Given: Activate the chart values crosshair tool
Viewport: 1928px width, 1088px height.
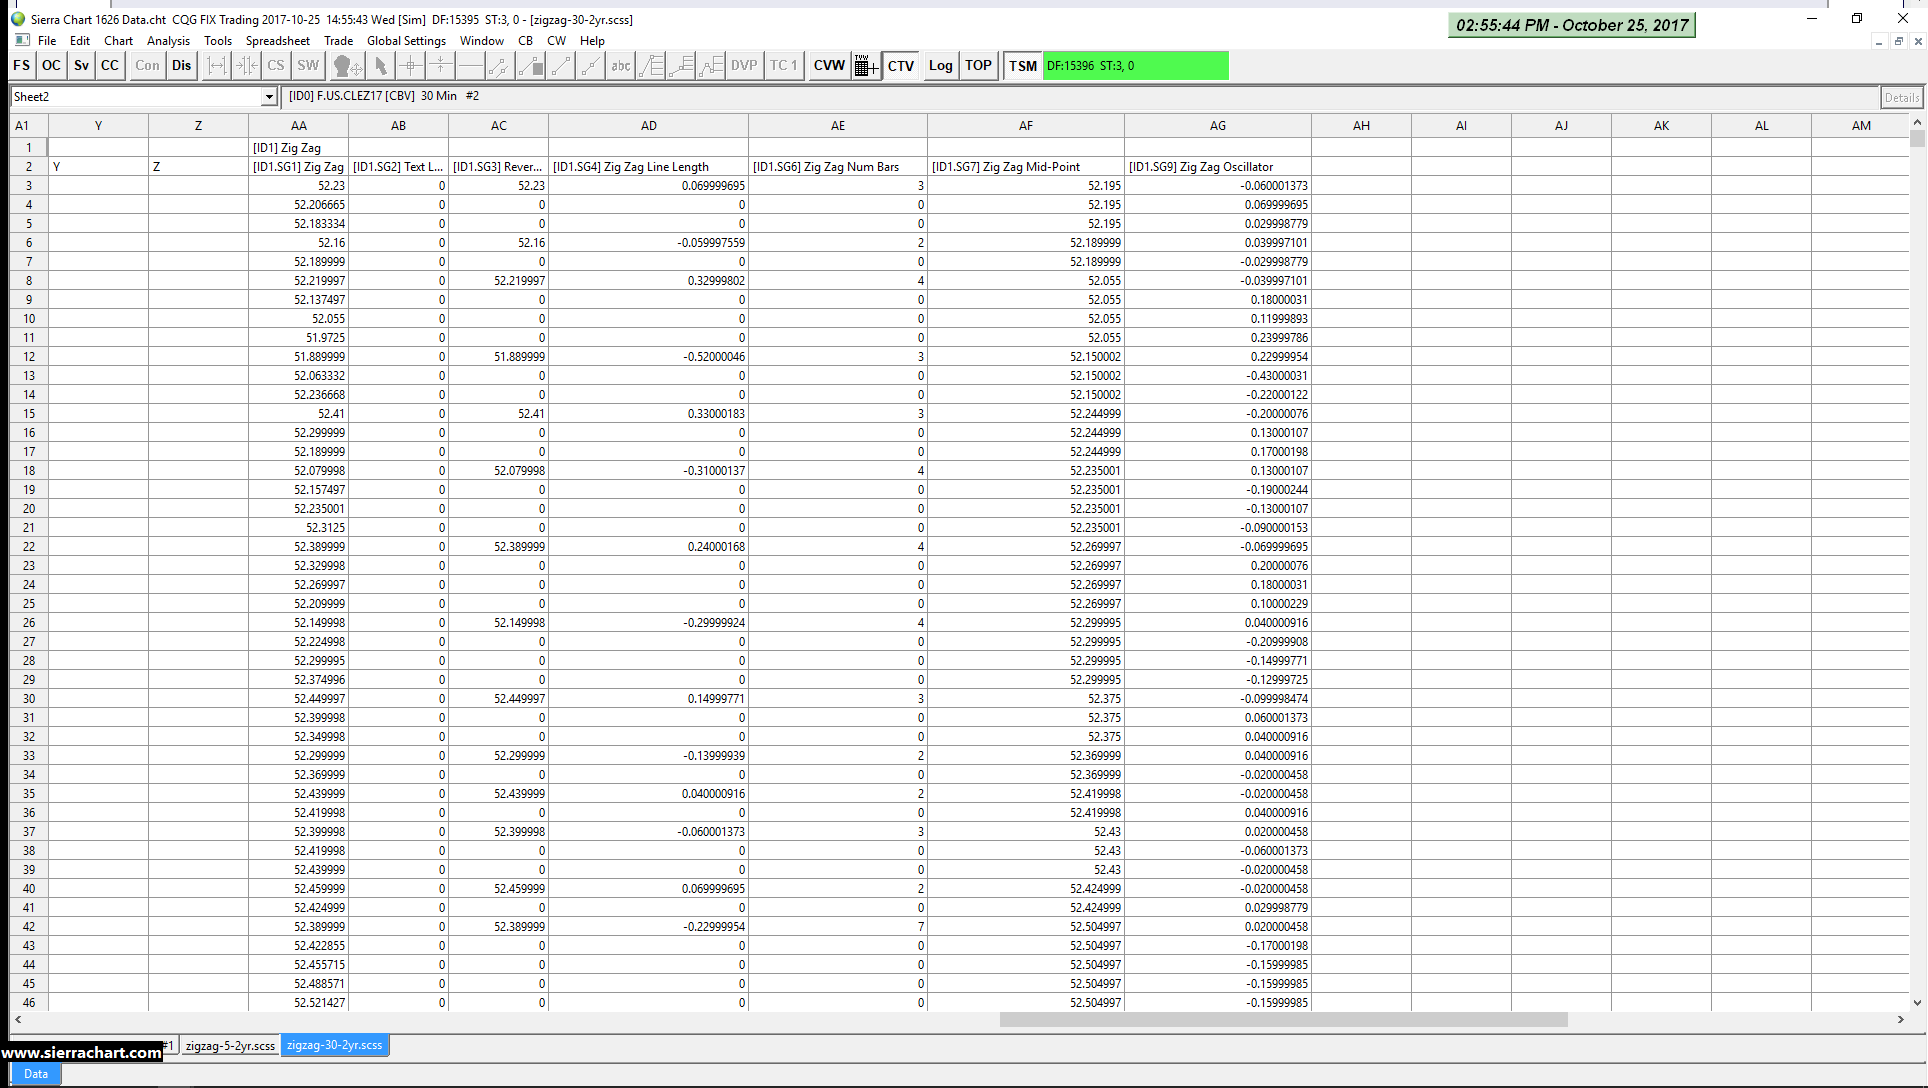Looking at the screenshot, I should click(x=410, y=66).
